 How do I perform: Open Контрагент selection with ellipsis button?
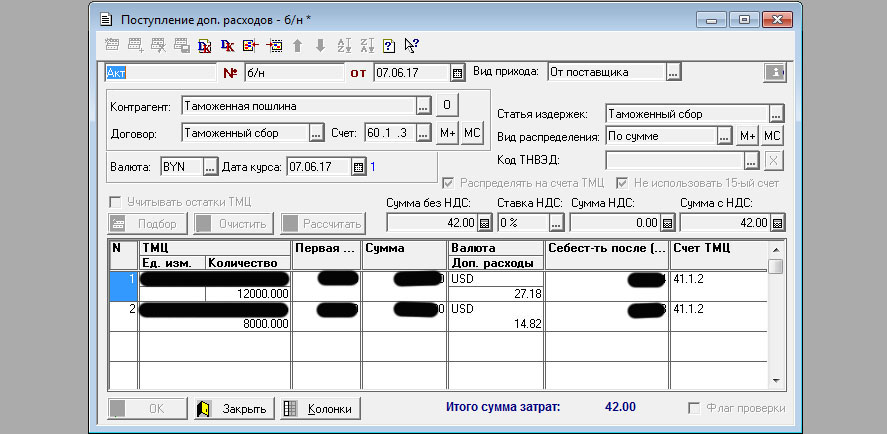(423, 106)
